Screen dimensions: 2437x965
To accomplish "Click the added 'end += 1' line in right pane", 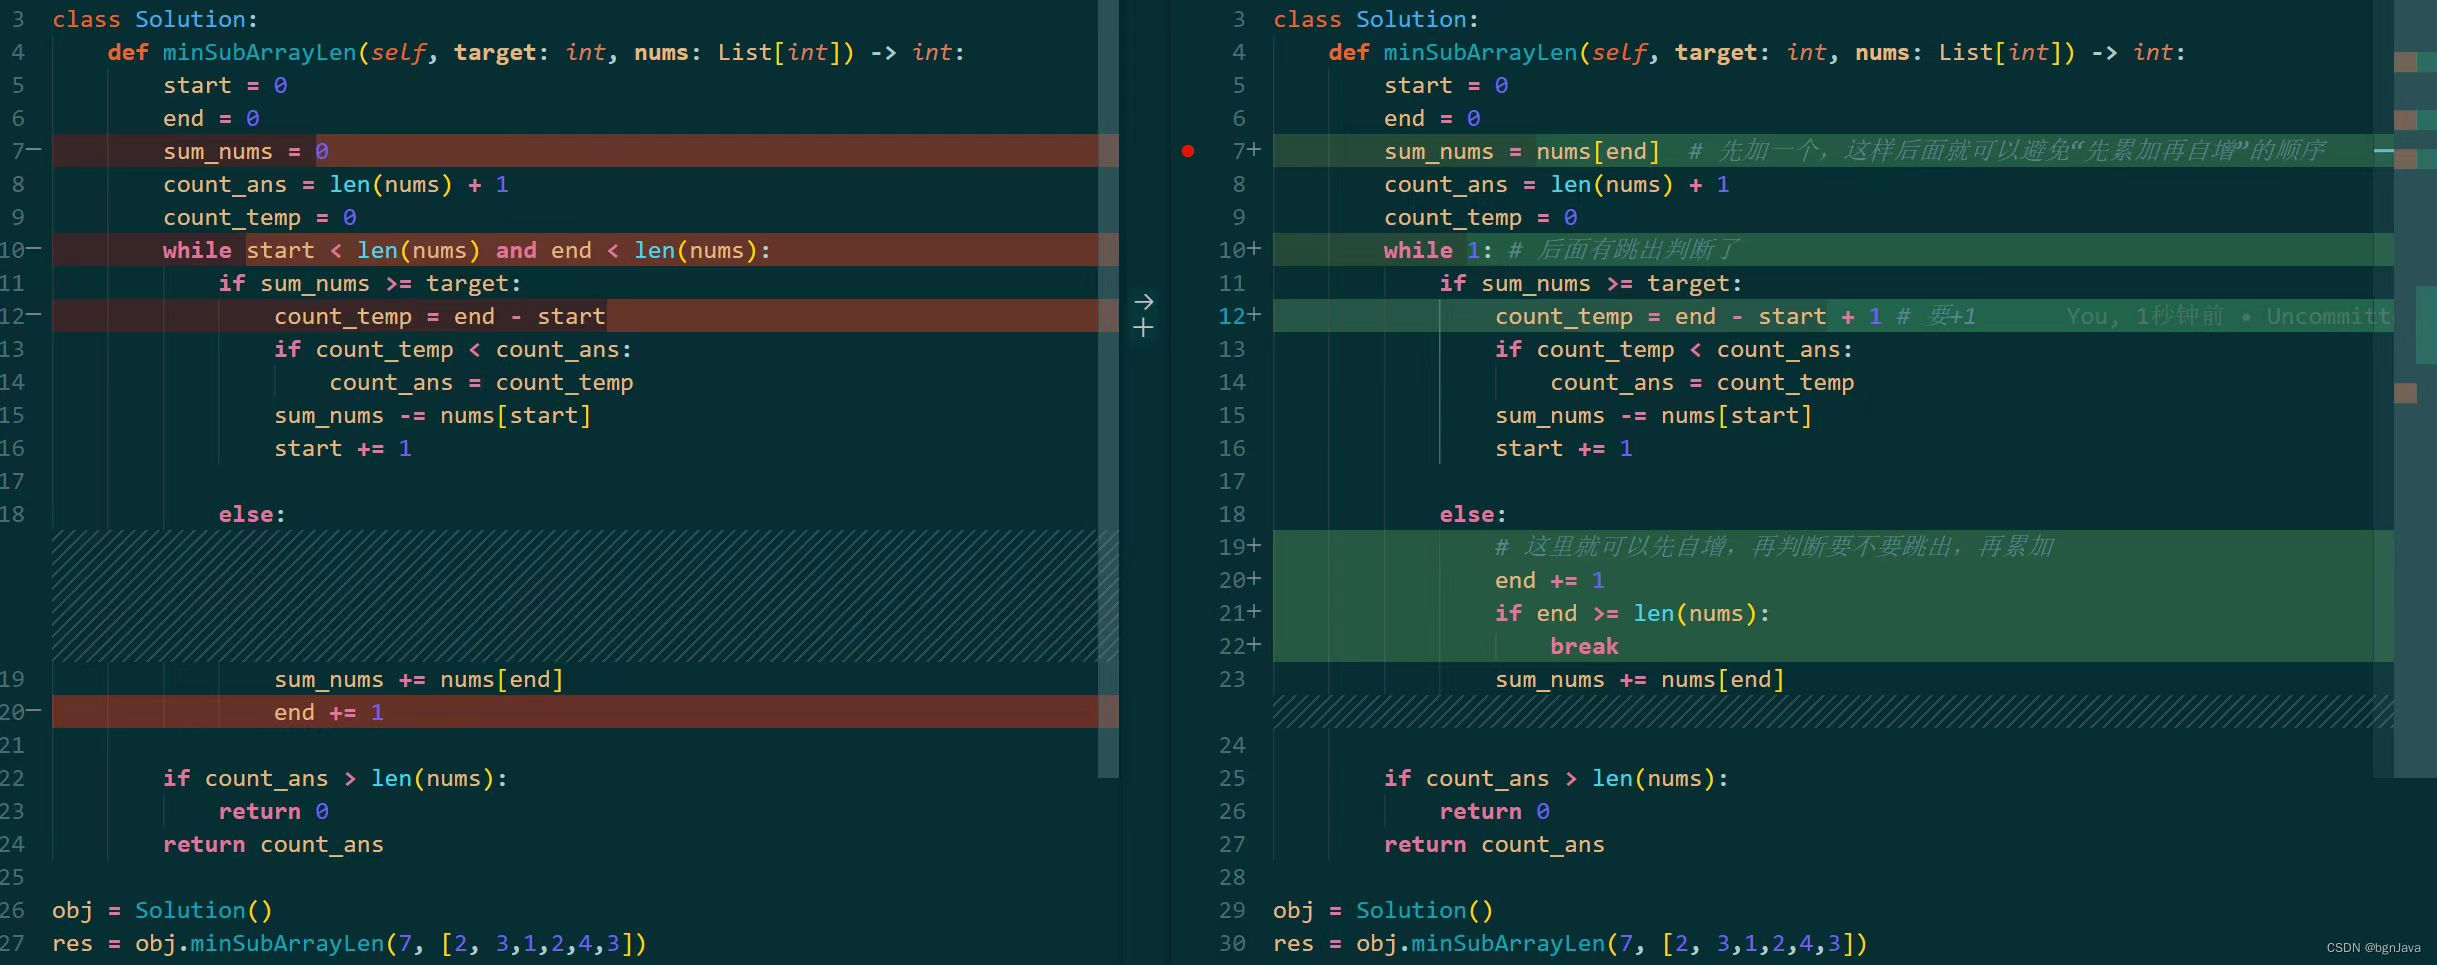I will point(1549,580).
